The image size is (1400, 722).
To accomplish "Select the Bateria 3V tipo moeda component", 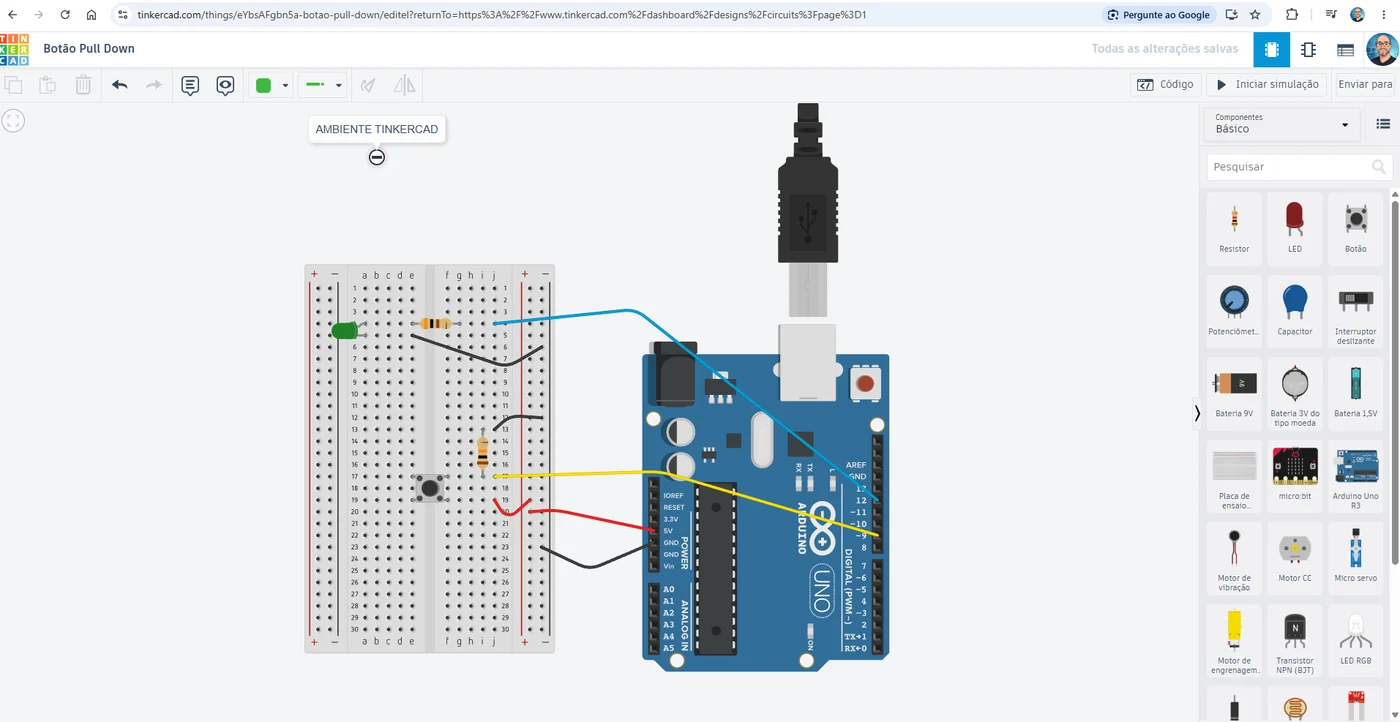I will [1295, 393].
